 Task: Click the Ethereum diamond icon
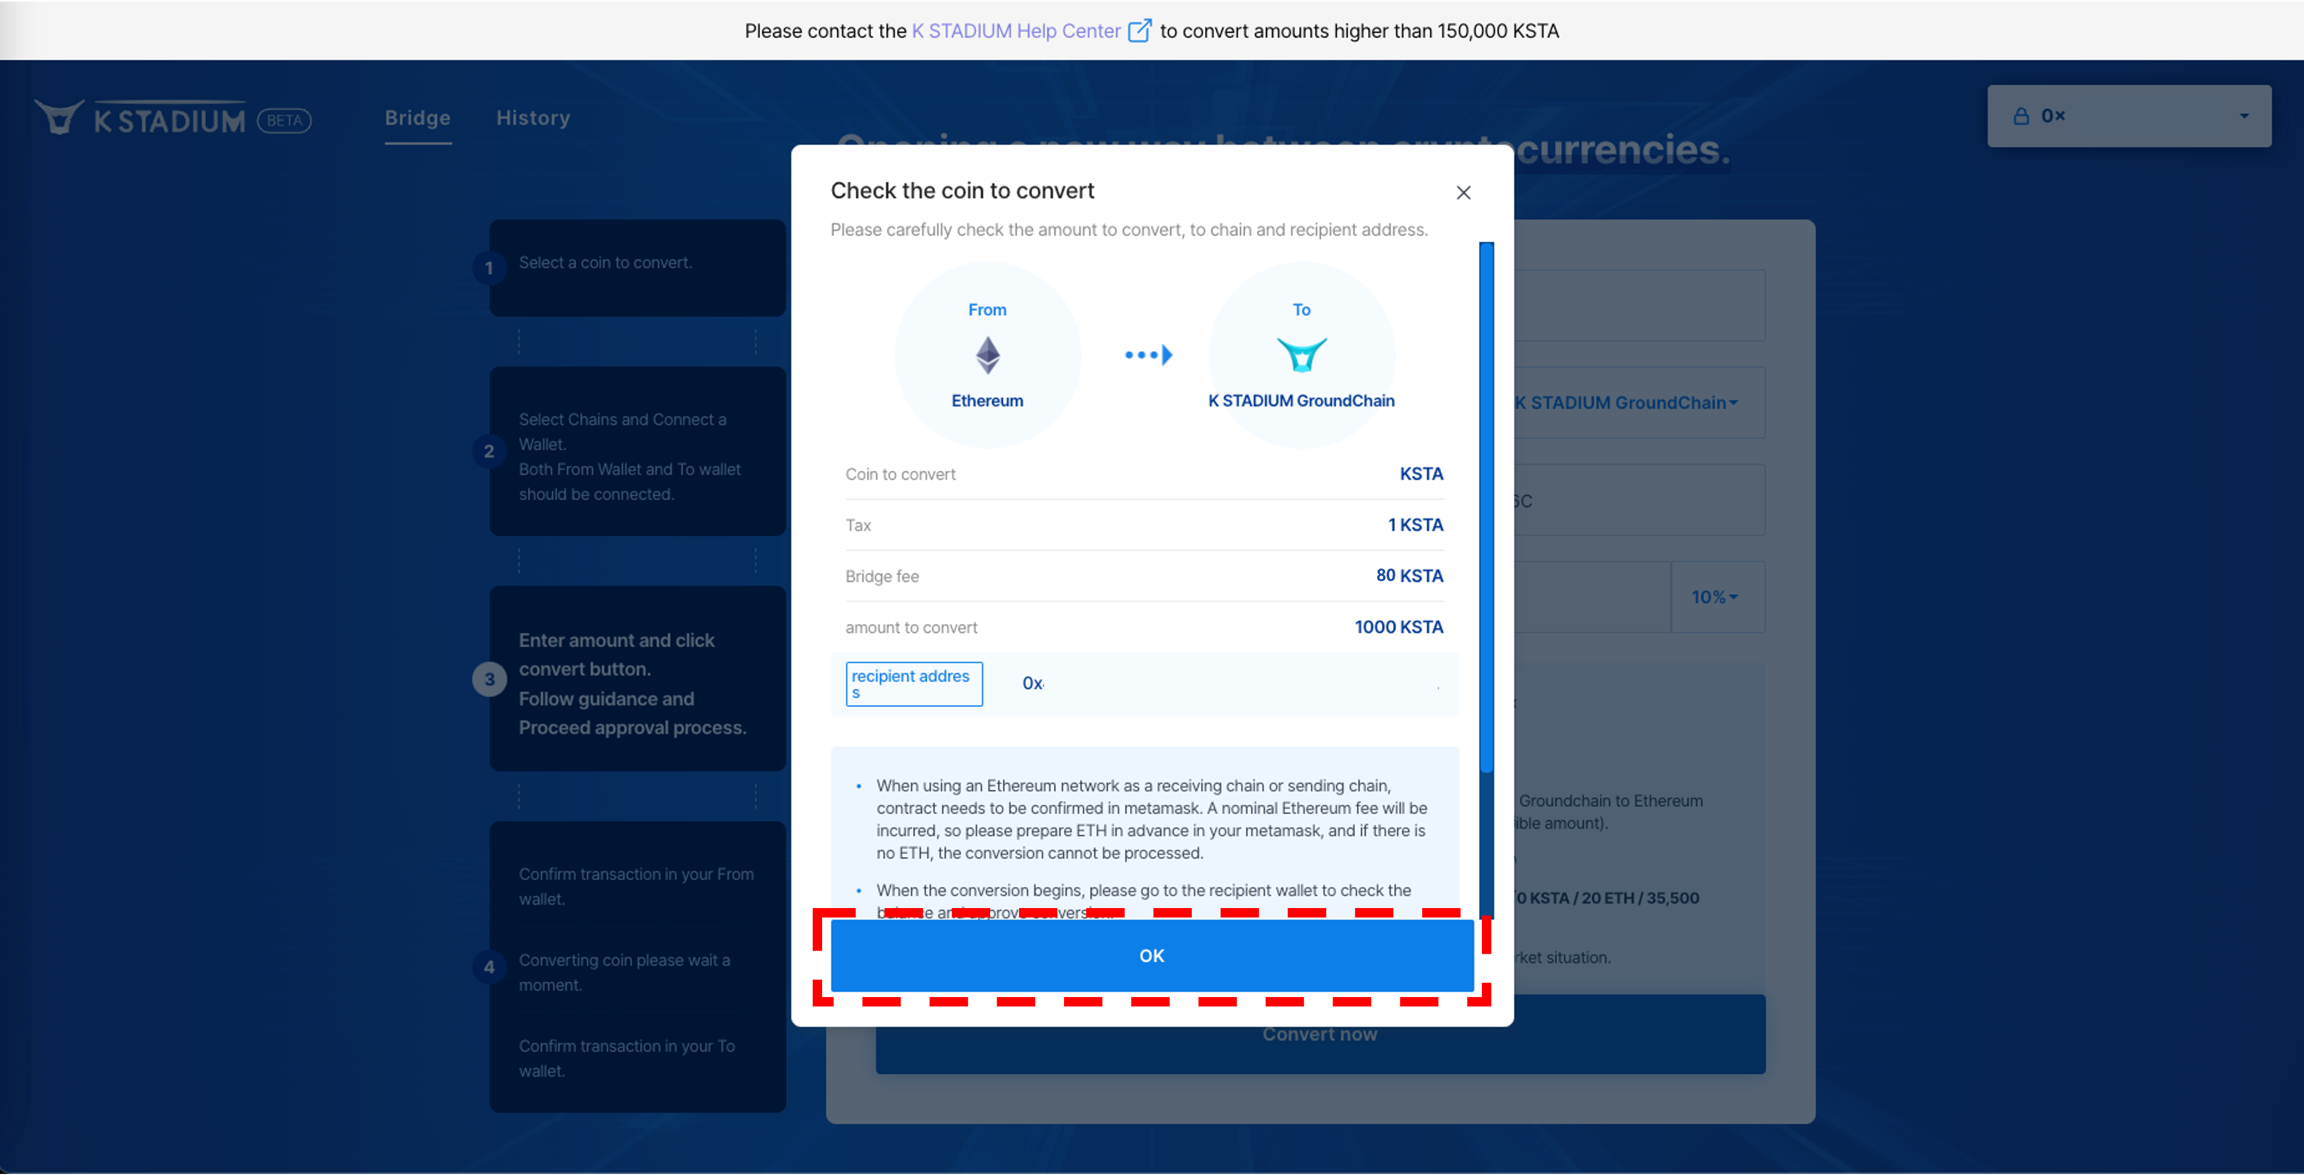point(987,355)
